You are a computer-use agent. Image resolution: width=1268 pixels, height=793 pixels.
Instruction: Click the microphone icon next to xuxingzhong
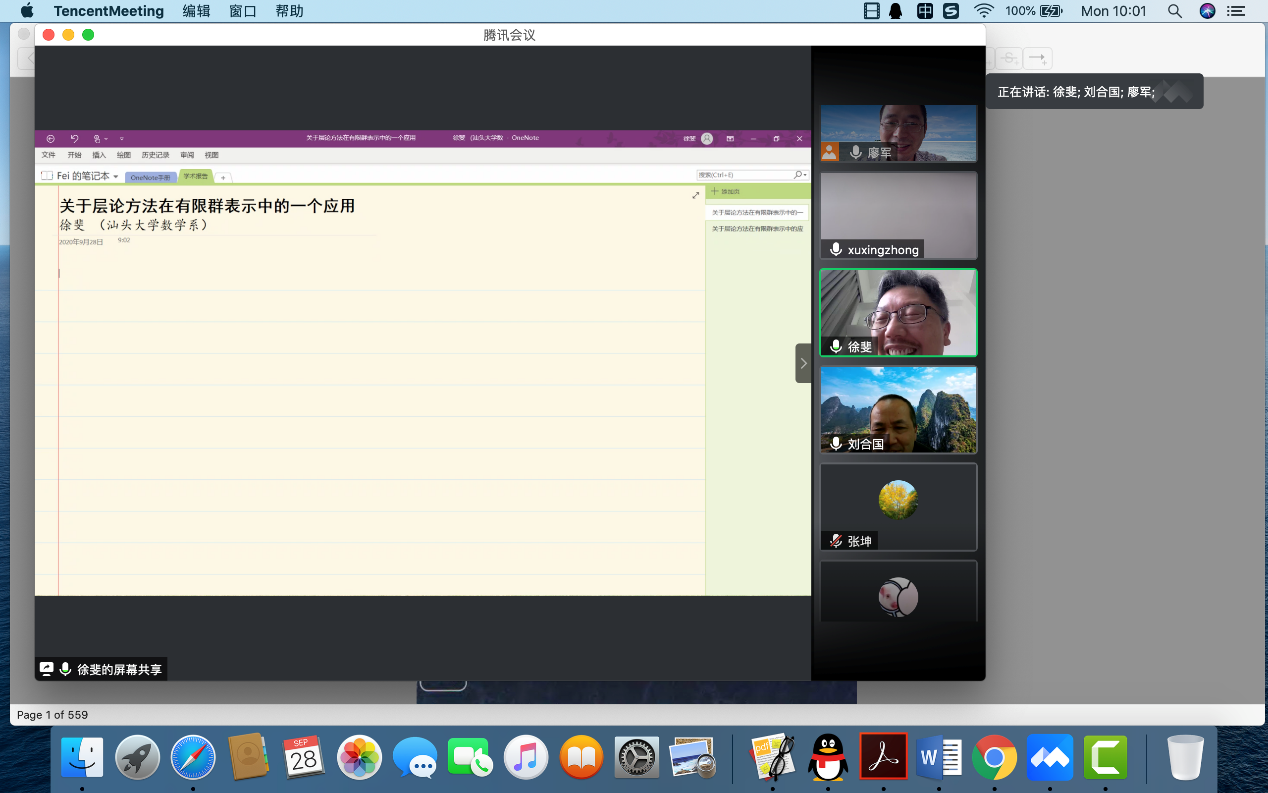[836, 249]
